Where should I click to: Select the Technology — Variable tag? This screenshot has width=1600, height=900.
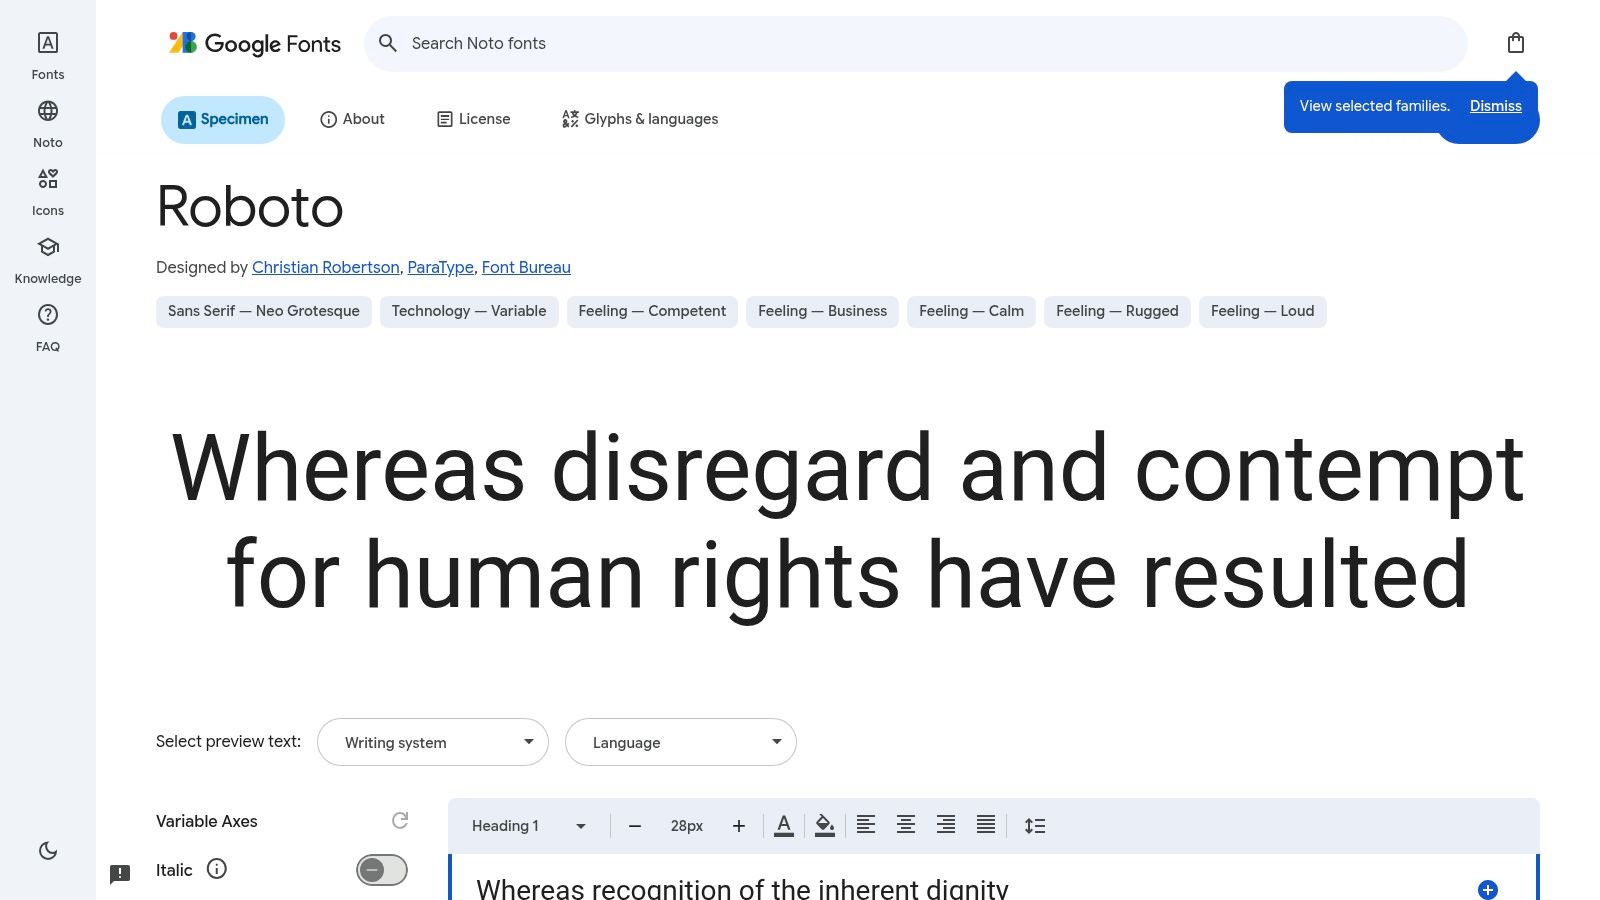pyautogui.click(x=469, y=311)
